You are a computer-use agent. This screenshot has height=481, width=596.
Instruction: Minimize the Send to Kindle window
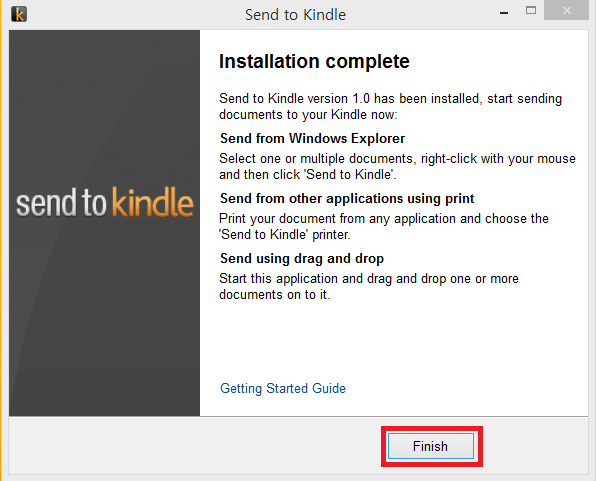pos(504,13)
